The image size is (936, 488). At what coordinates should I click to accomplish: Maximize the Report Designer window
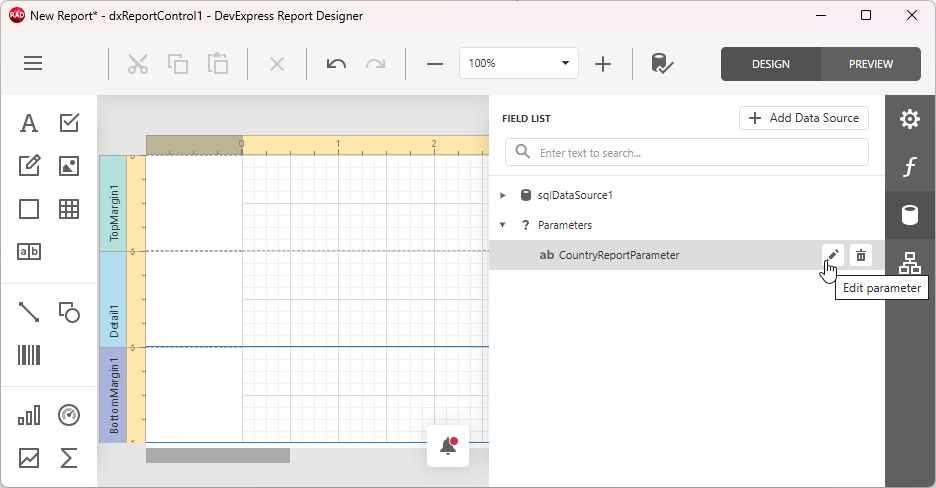[x=866, y=16]
